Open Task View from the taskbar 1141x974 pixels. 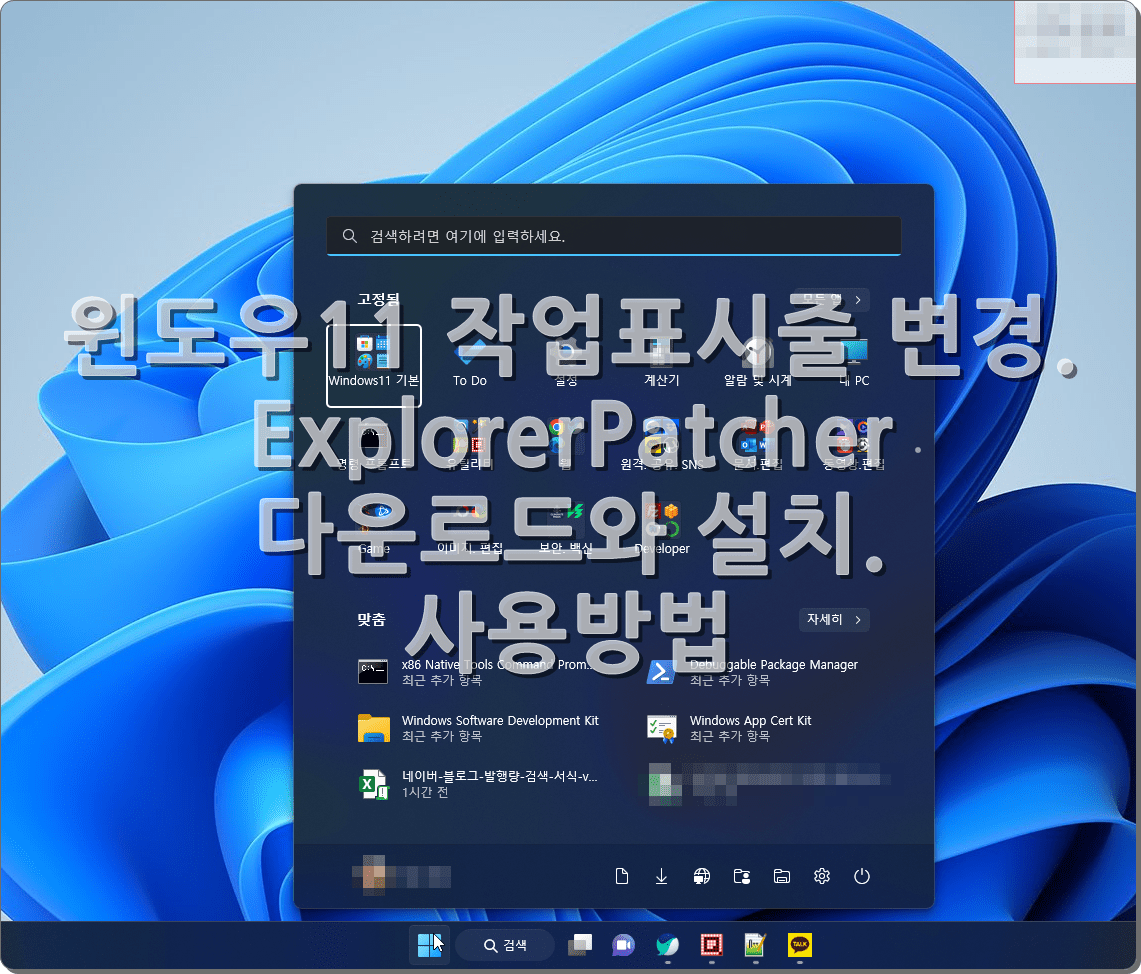(580, 945)
